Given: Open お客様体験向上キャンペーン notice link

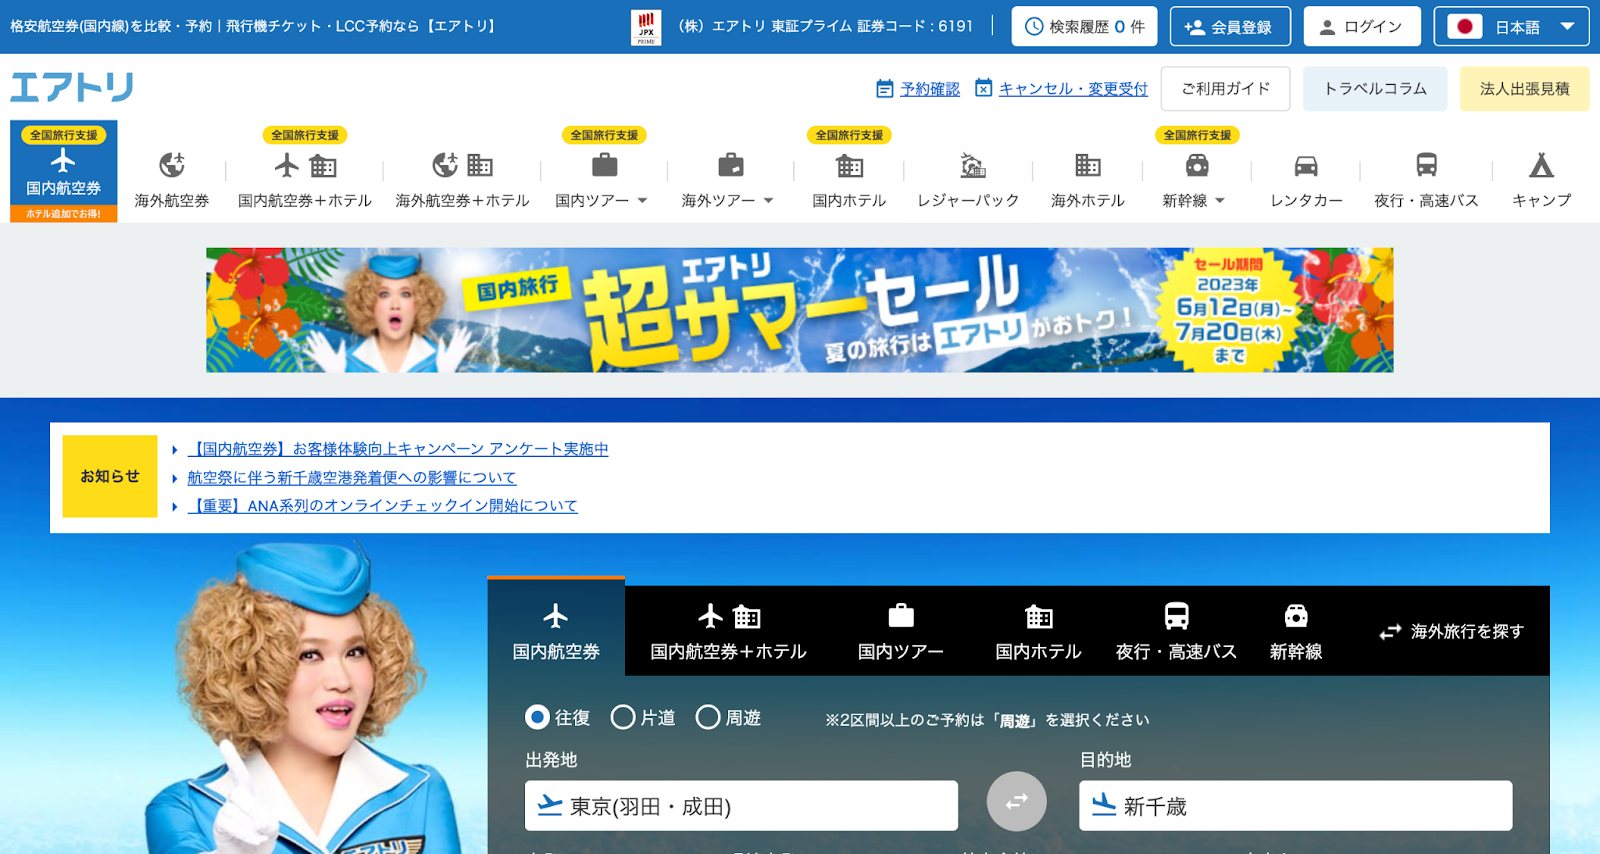Looking at the screenshot, I should click(x=398, y=449).
